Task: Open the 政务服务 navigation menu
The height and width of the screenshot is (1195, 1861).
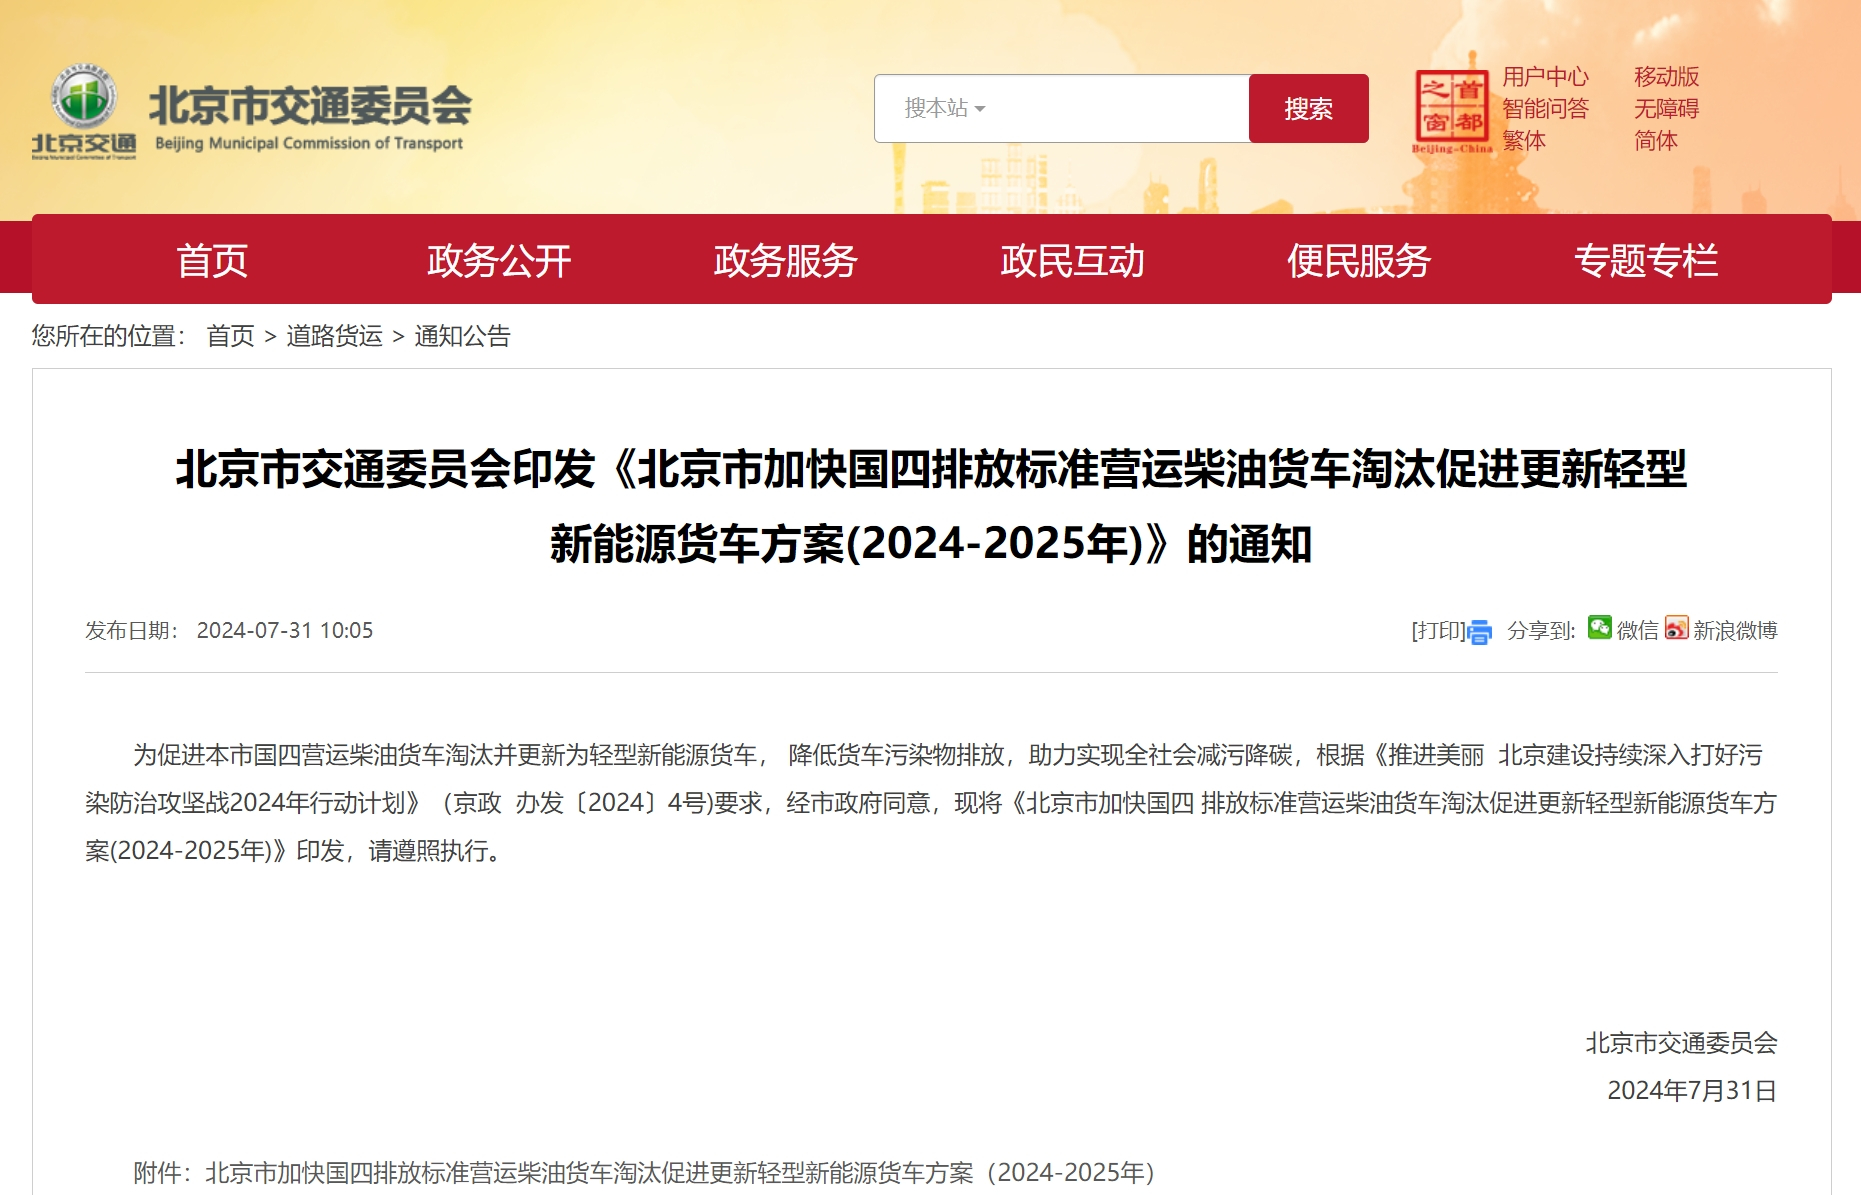Action: point(785,259)
